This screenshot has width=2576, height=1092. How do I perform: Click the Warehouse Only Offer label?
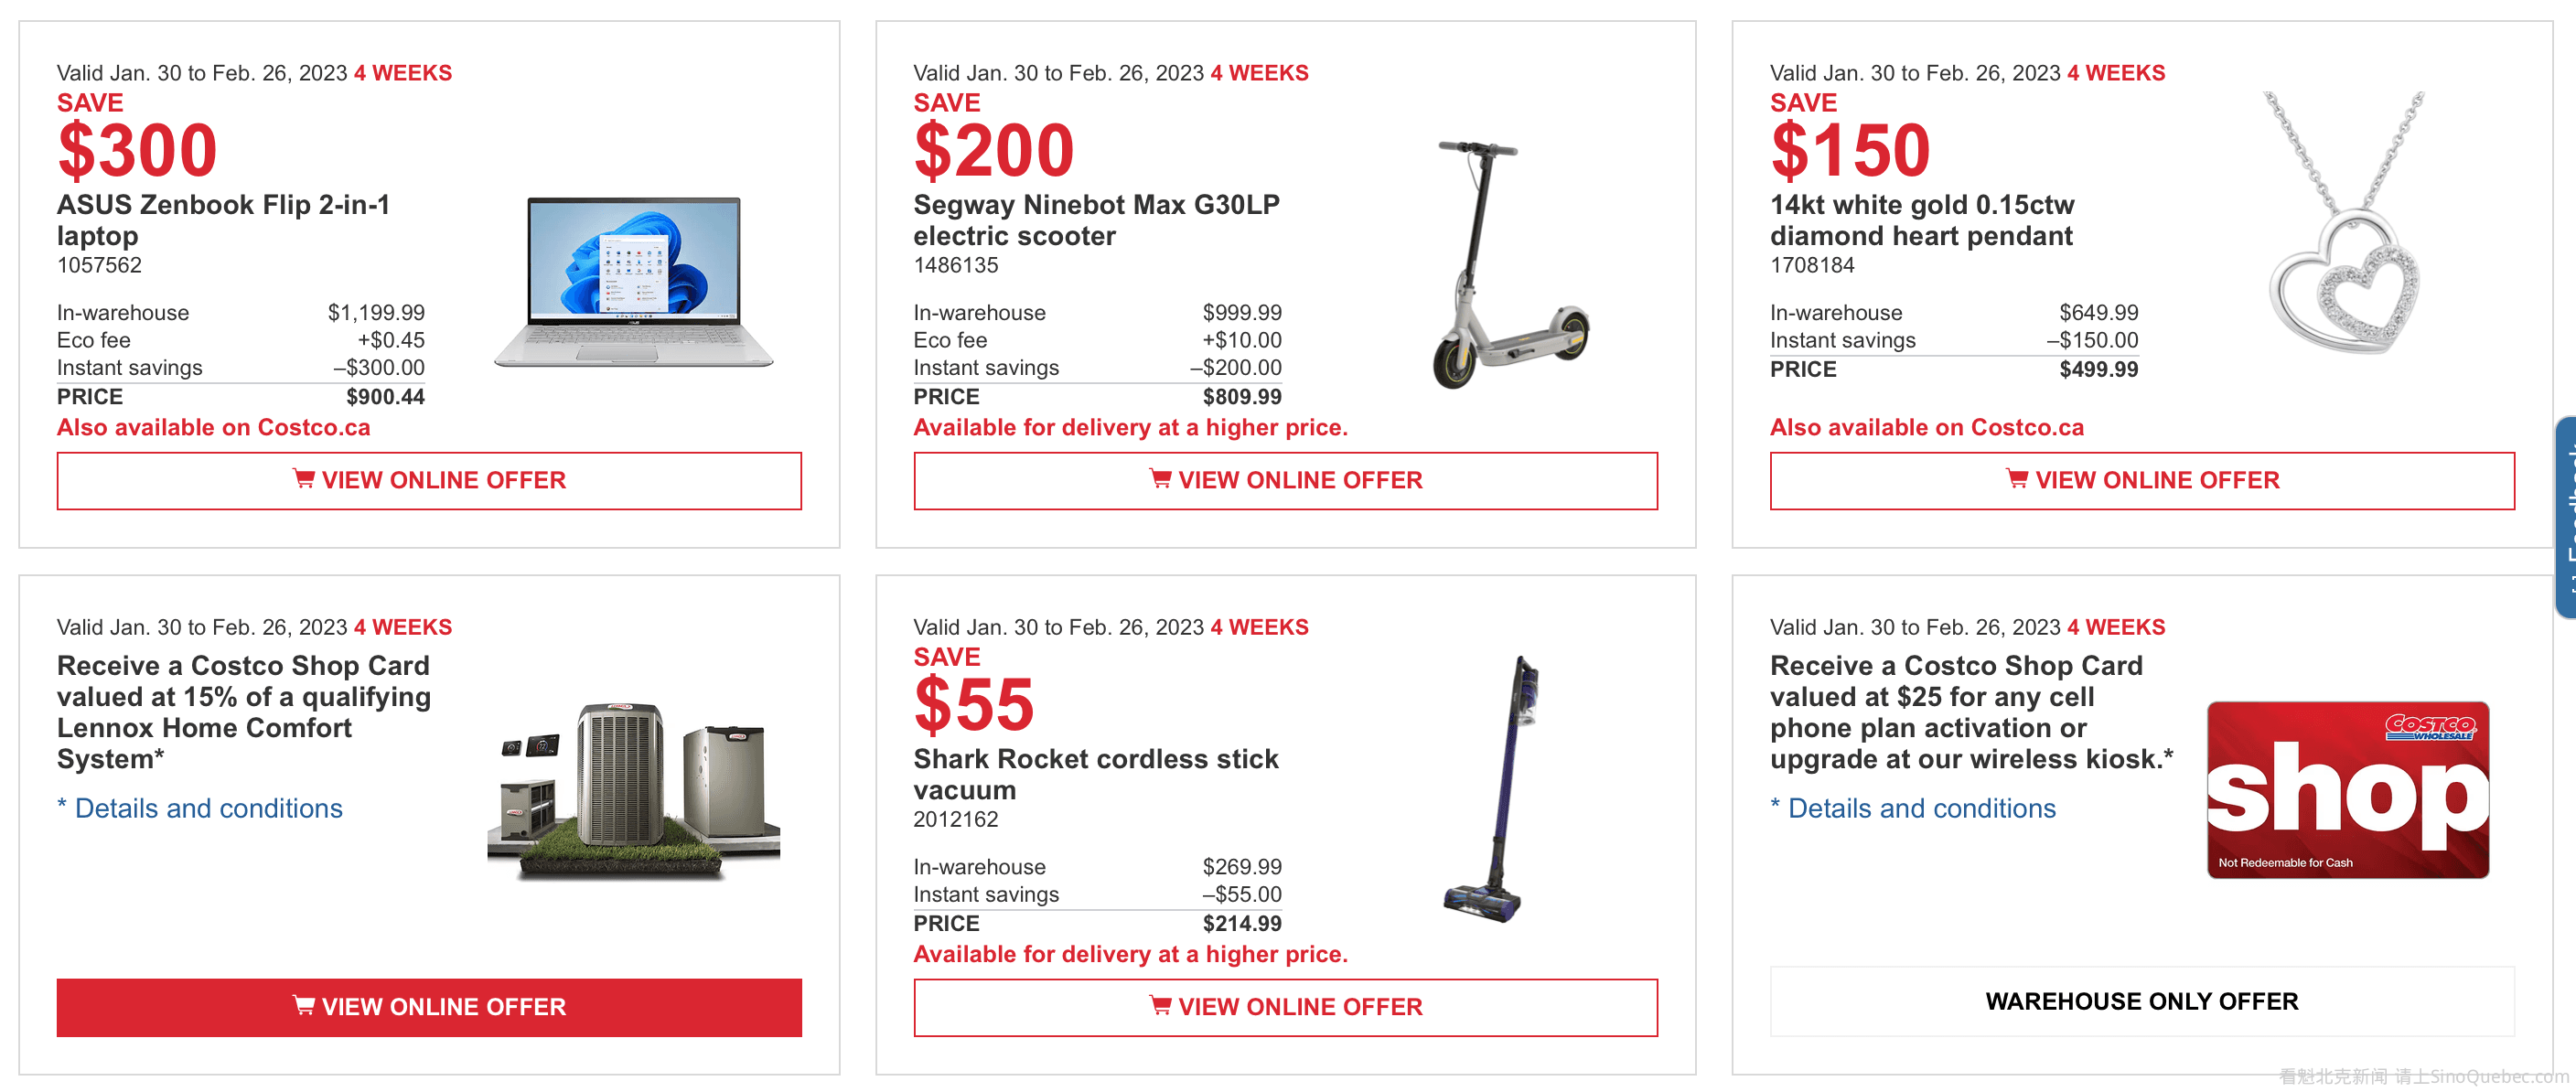click(2142, 1001)
